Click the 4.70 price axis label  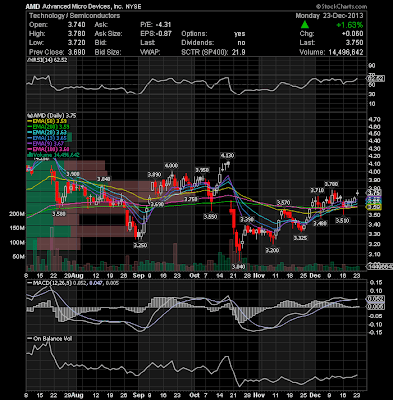(x=374, y=119)
